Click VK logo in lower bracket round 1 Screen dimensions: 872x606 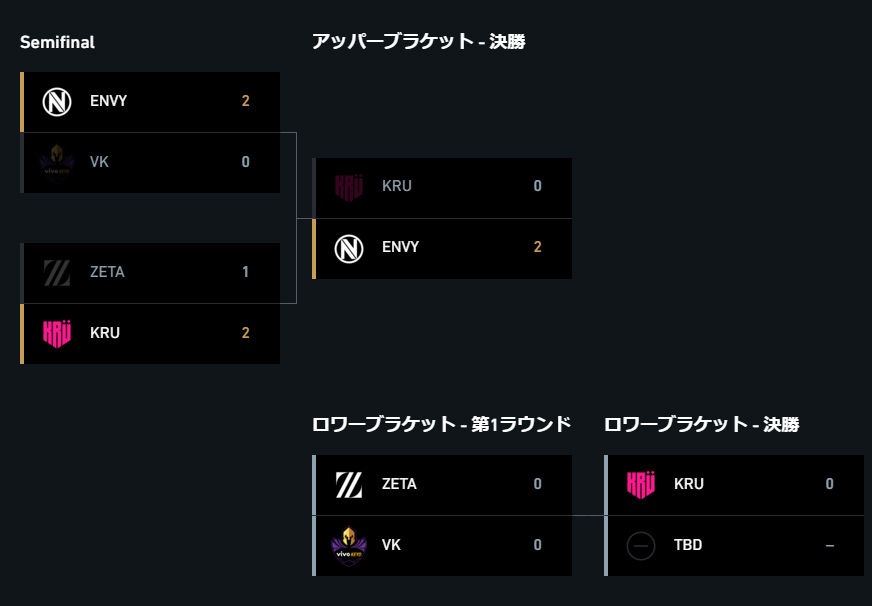349,546
